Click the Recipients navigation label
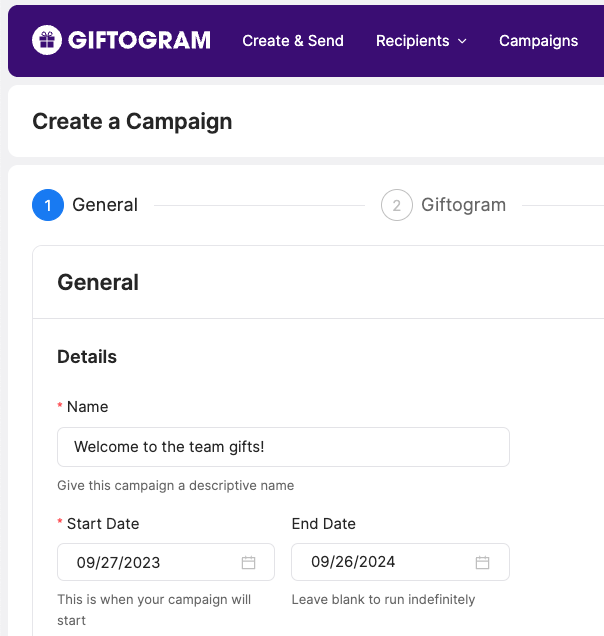Viewport: 604px width, 636px height. (x=412, y=41)
